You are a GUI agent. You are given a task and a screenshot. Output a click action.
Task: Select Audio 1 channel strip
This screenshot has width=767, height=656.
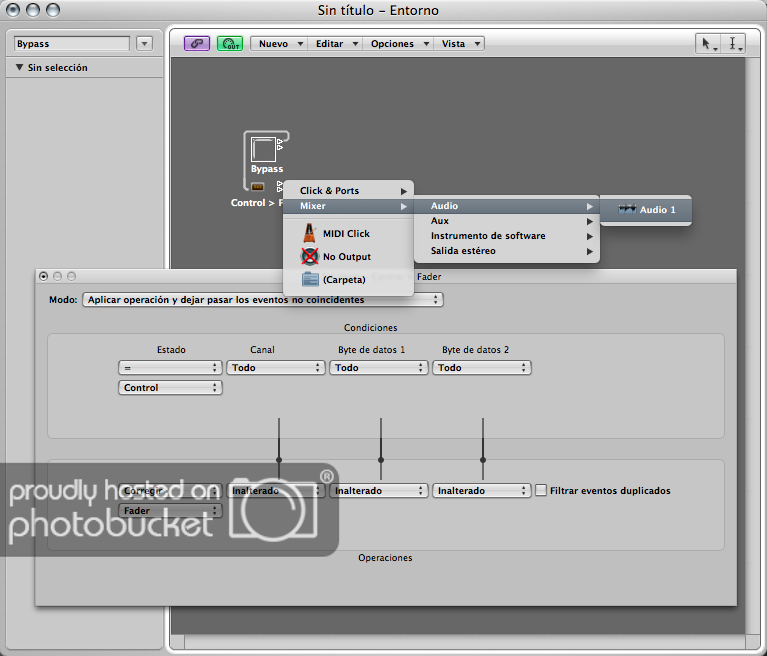pos(657,210)
